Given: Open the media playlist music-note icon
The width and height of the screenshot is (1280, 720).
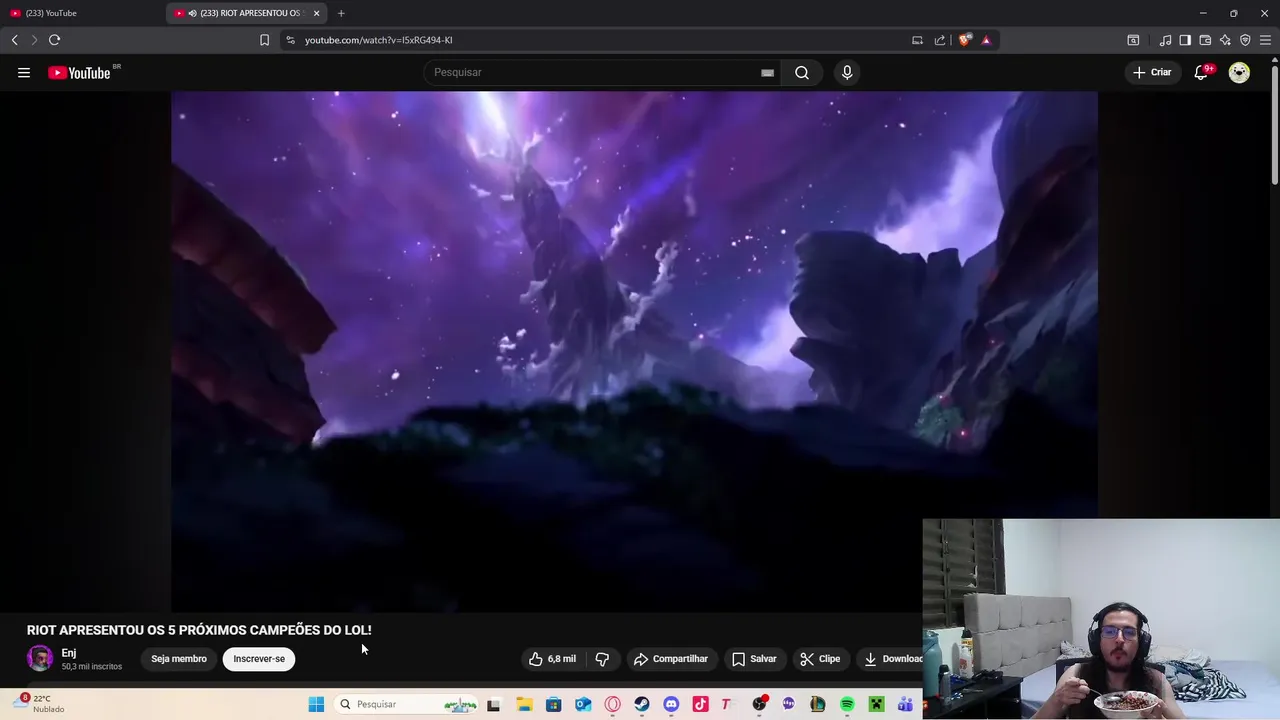Looking at the screenshot, I should tap(1165, 40).
